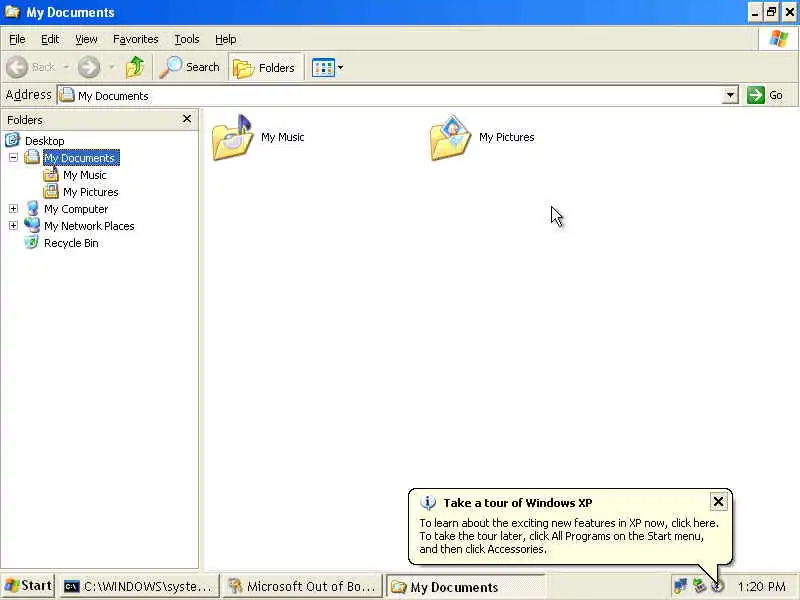Select My Music in the folder tree
800x600 pixels.
[x=85, y=175]
